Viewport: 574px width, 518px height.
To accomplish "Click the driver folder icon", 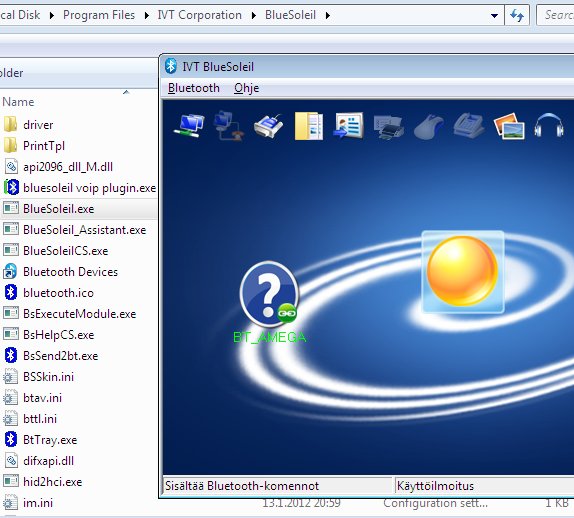I will [x=10, y=124].
